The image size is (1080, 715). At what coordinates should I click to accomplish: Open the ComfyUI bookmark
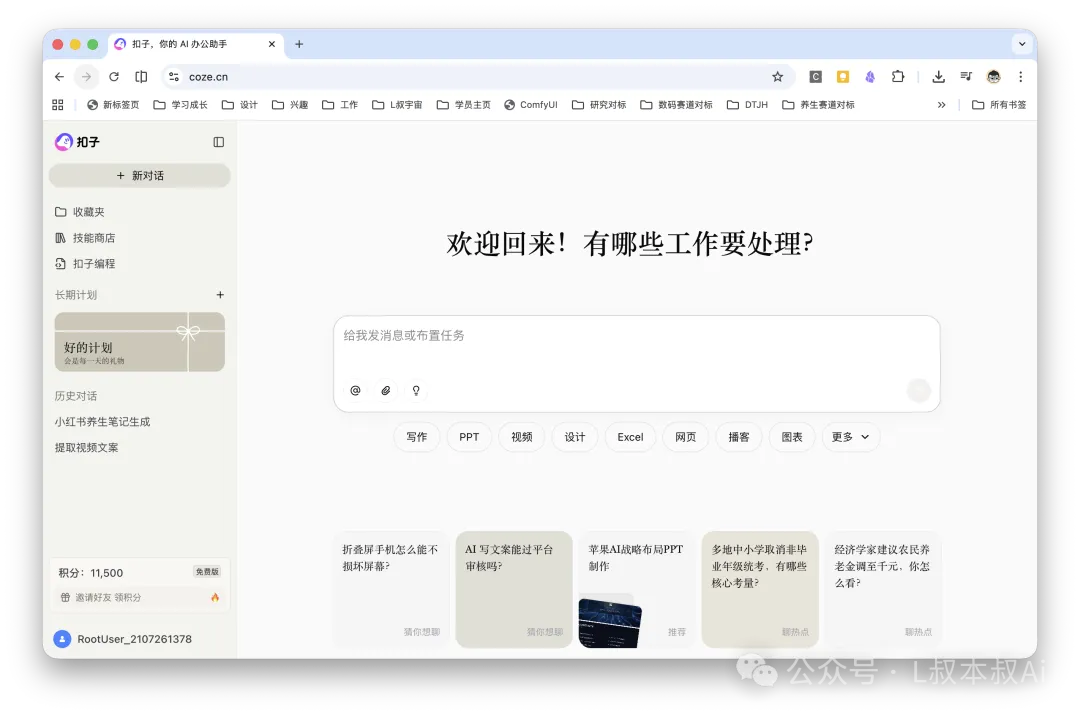(530, 105)
